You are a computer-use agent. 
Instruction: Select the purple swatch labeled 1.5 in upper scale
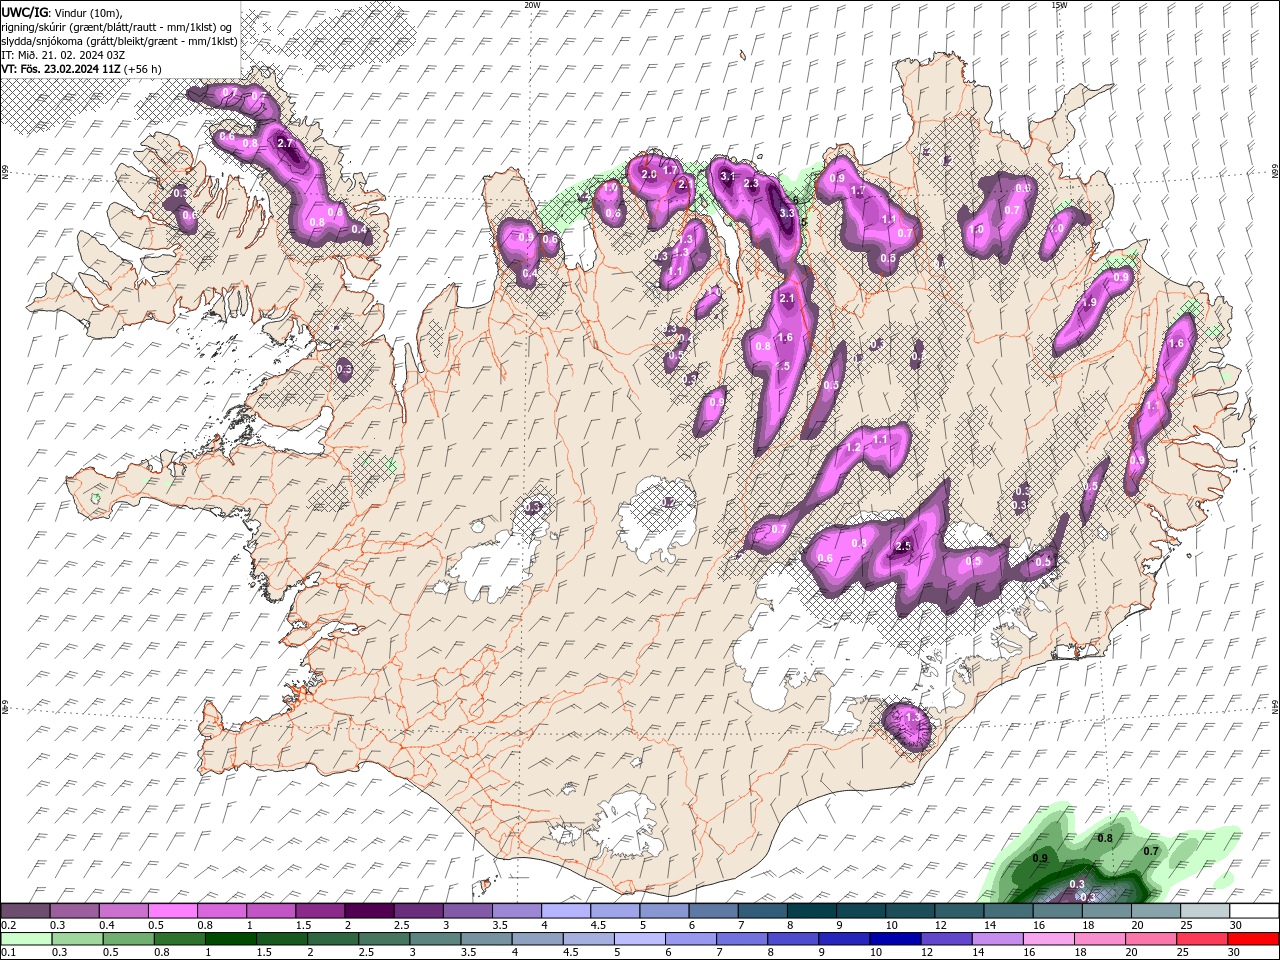(319, 910)
